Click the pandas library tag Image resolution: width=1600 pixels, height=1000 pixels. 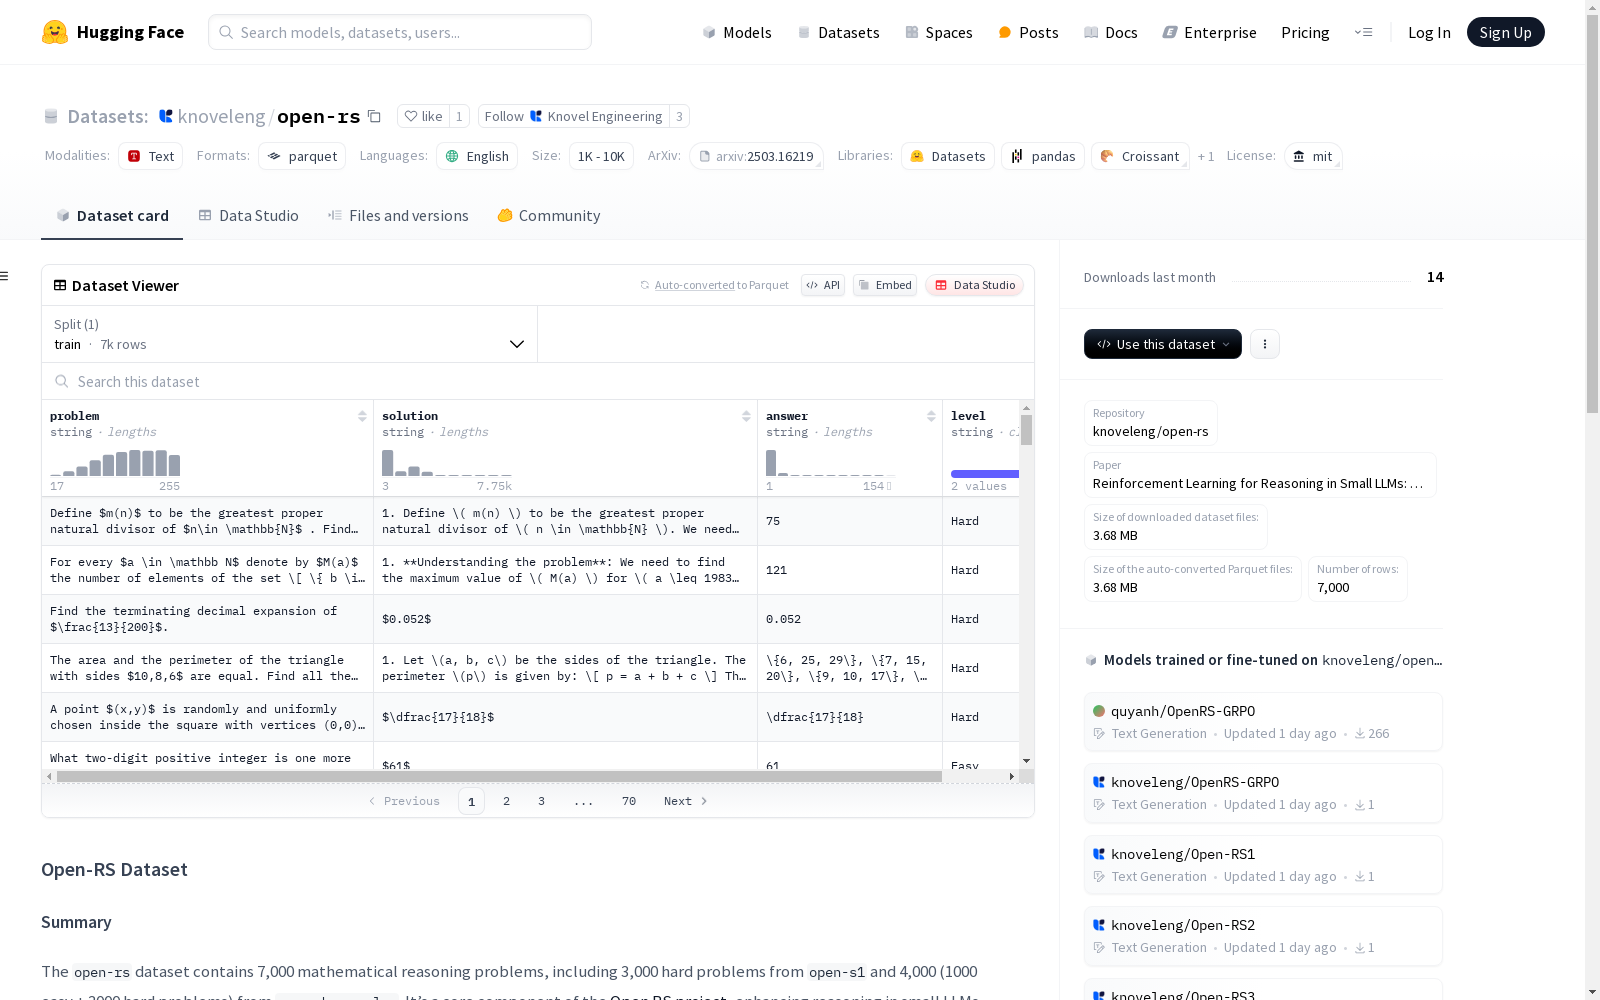click(x=1043, y=156)
